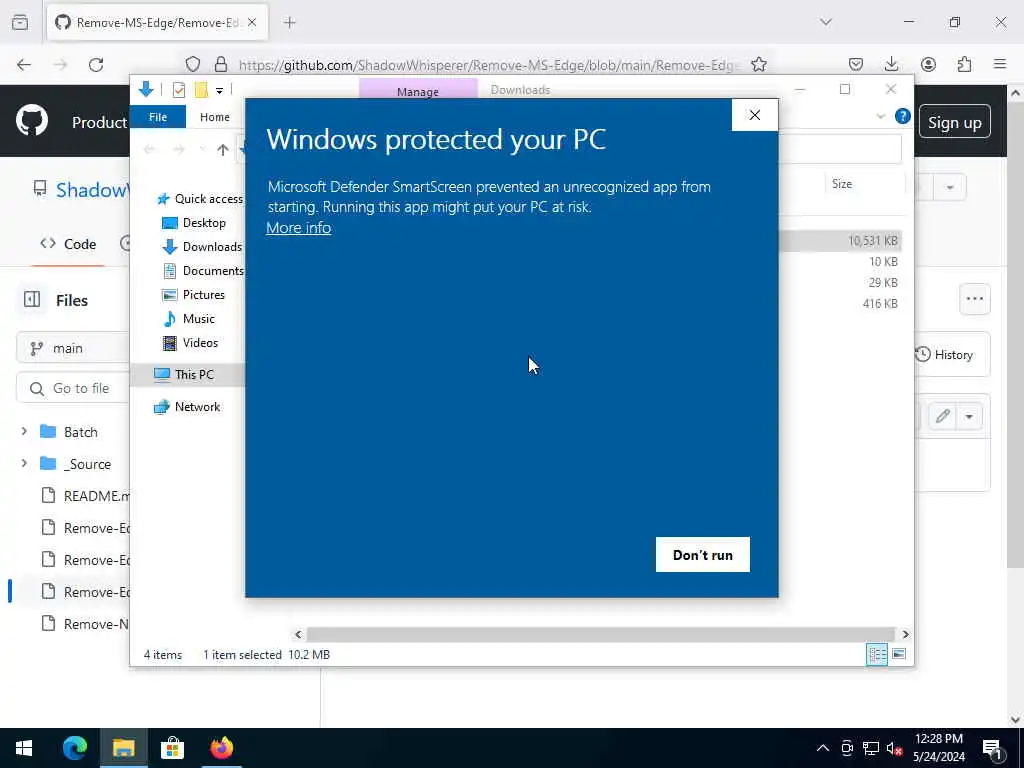Click the GitHub logo
Image resolution: width=1024 pixels, height=768 pixels.
pyautogui.click(x=32, y=121)
